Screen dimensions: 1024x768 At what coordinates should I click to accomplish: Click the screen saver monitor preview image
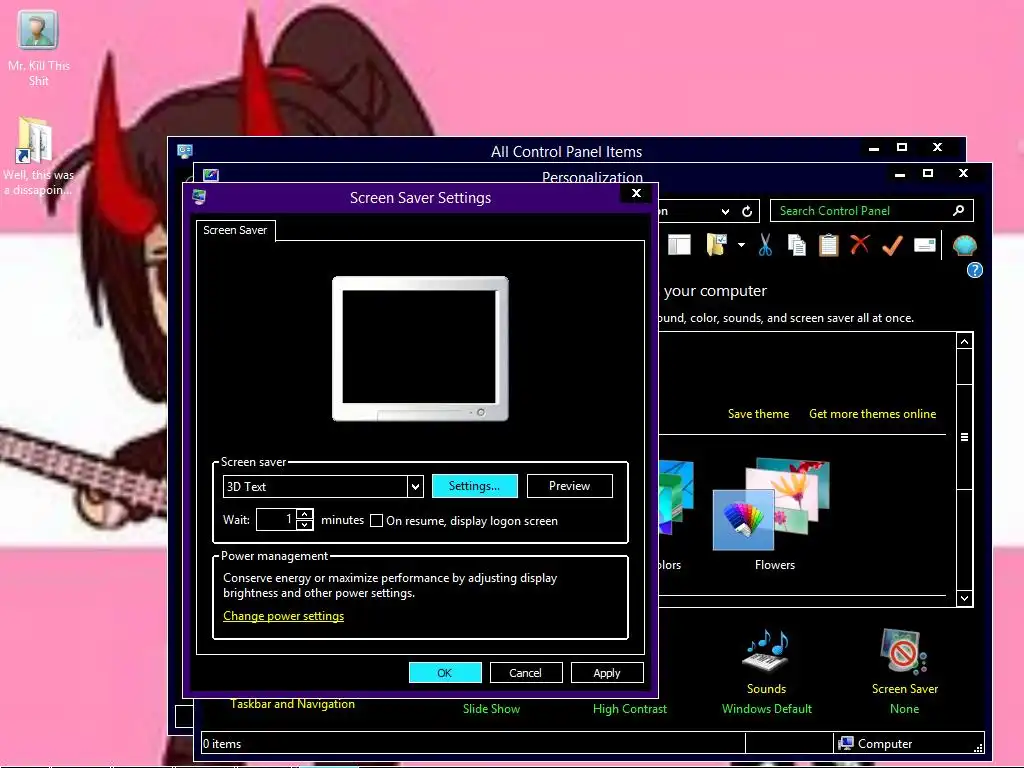[420, 349]
